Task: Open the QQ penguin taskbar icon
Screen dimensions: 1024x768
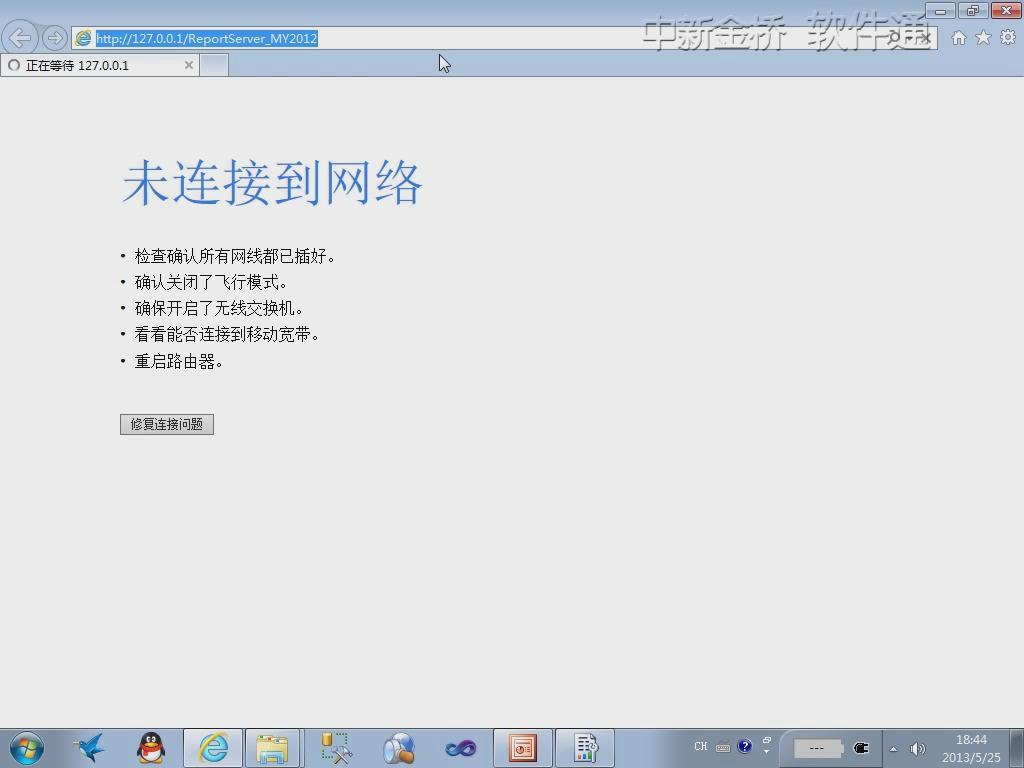Action: point(151,748)
